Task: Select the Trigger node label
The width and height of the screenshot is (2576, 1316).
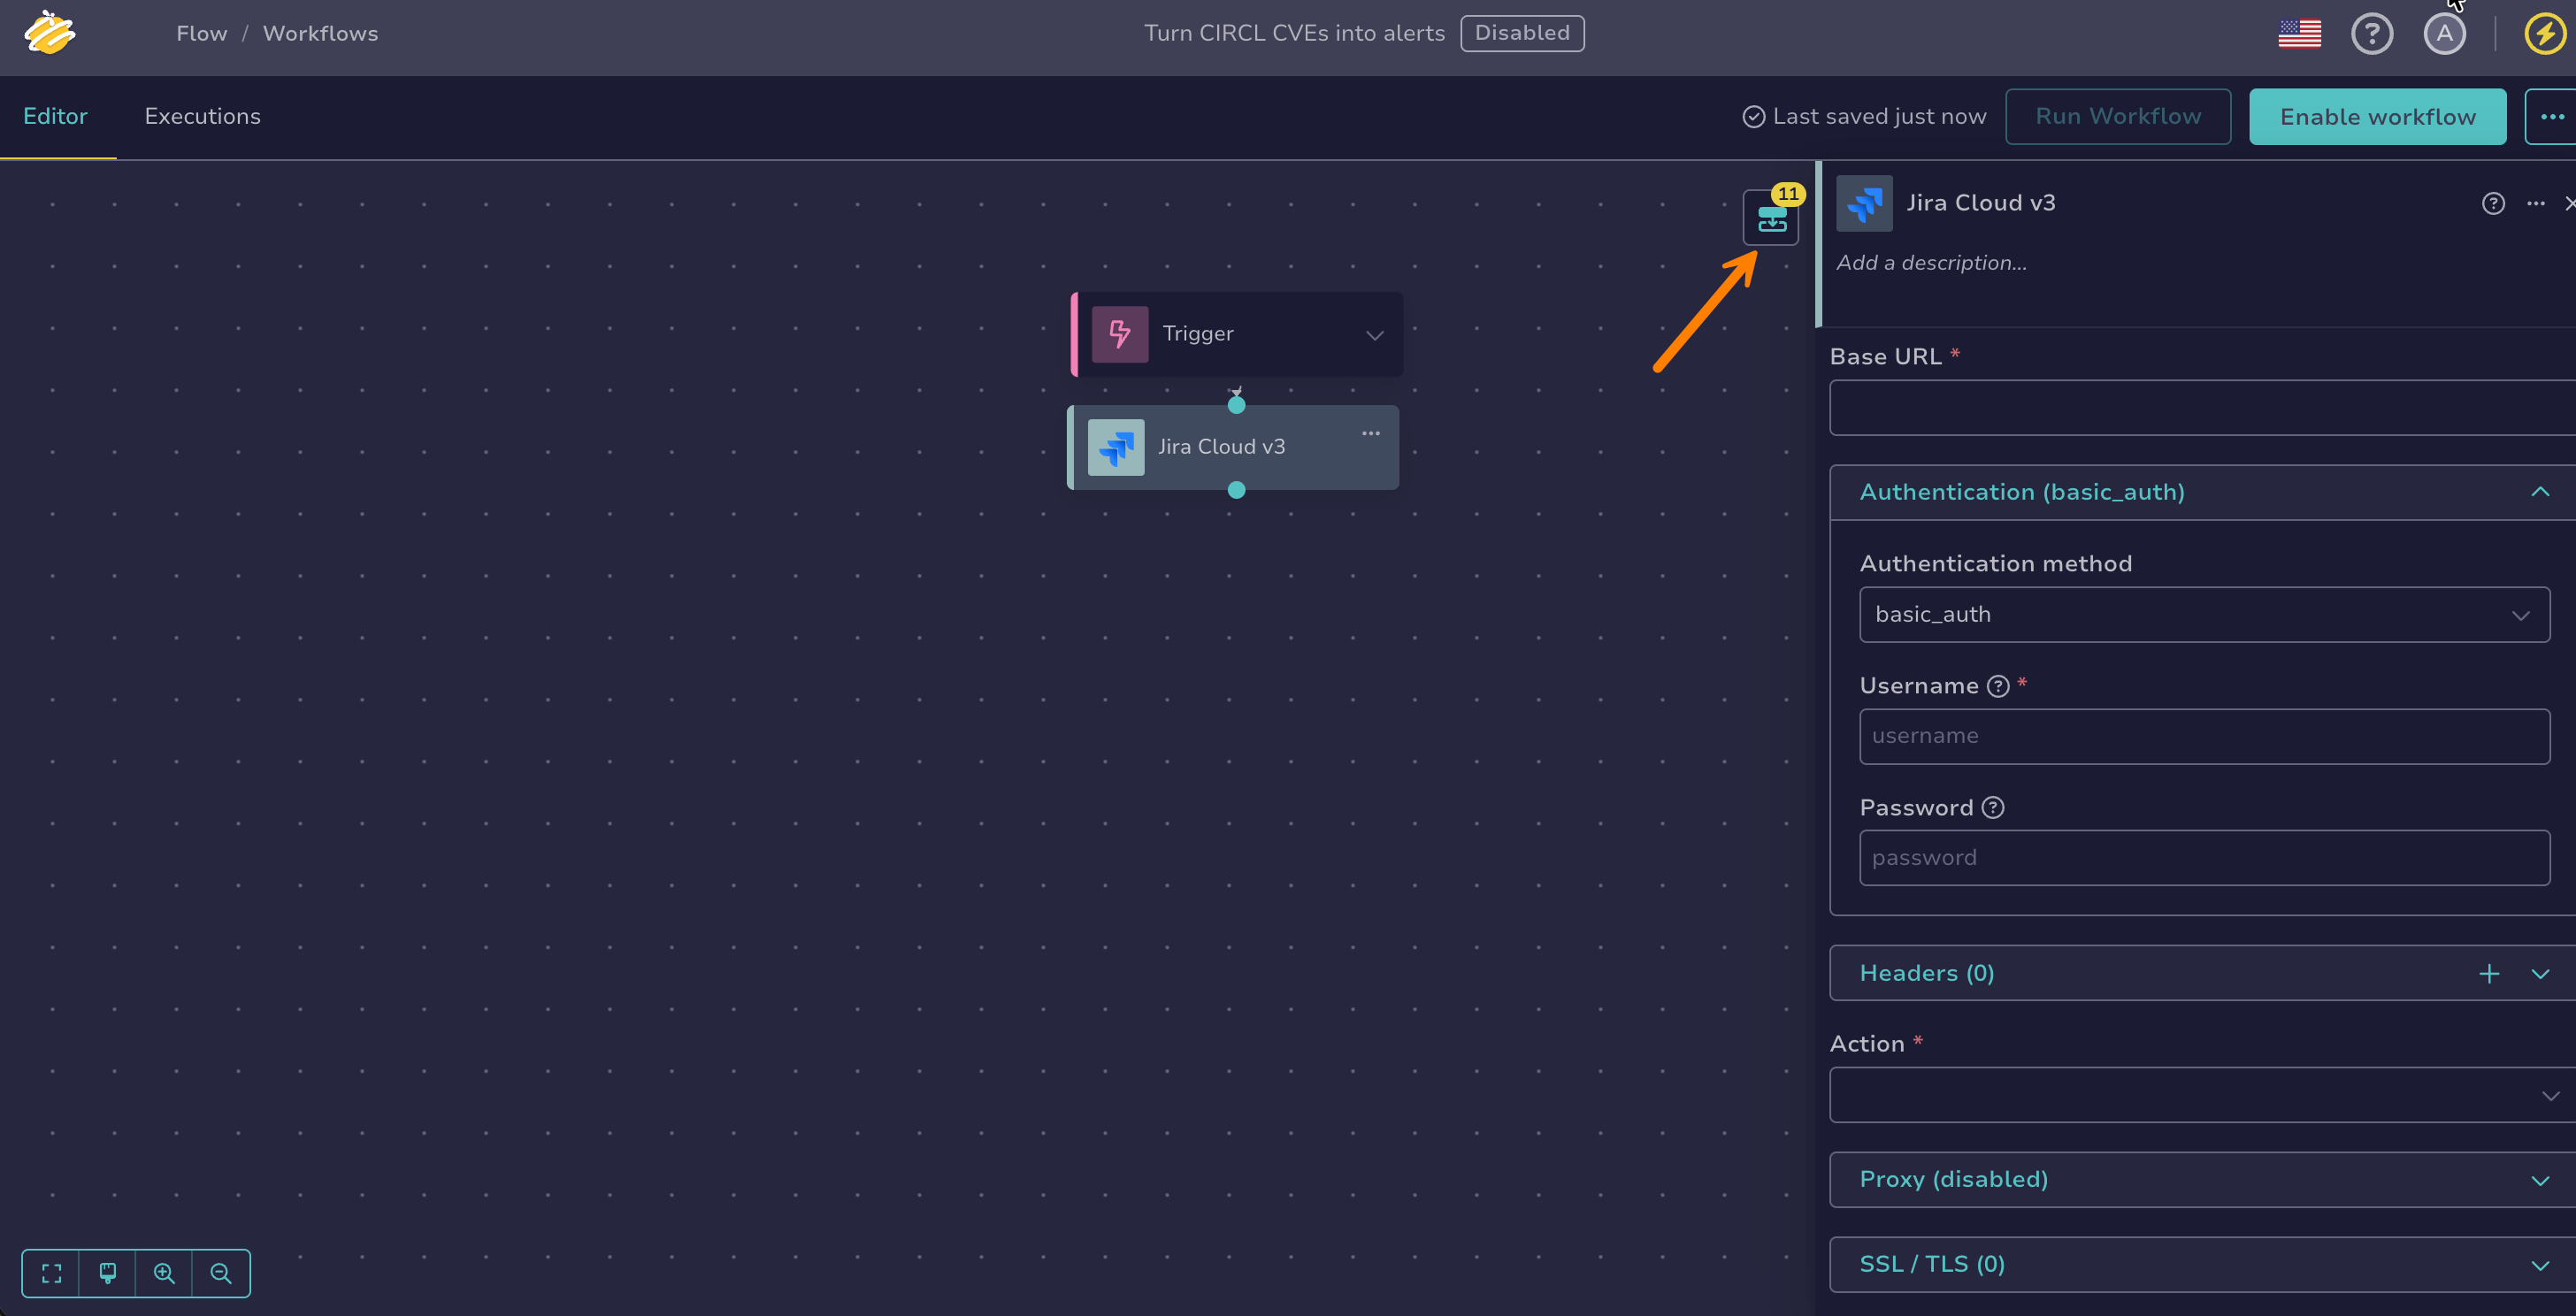Action: point(1198,334)
